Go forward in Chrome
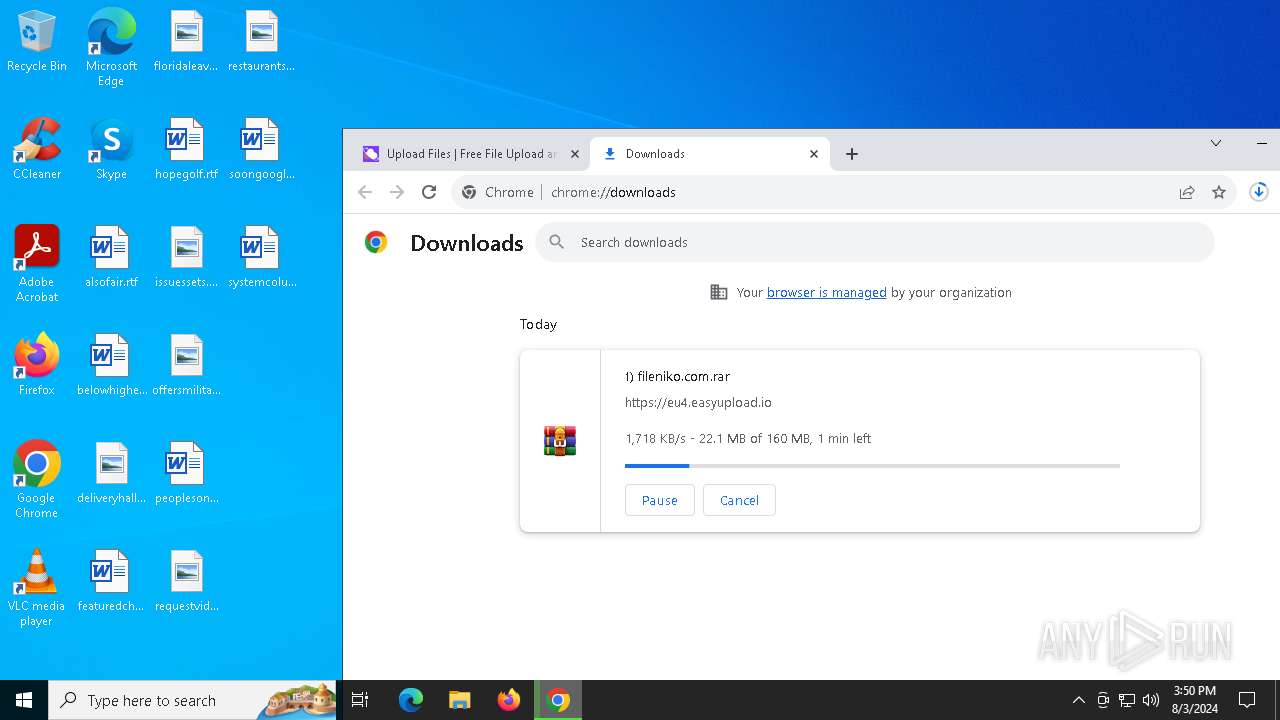This screenshot has width=1280, height=720. coord(397,192)
